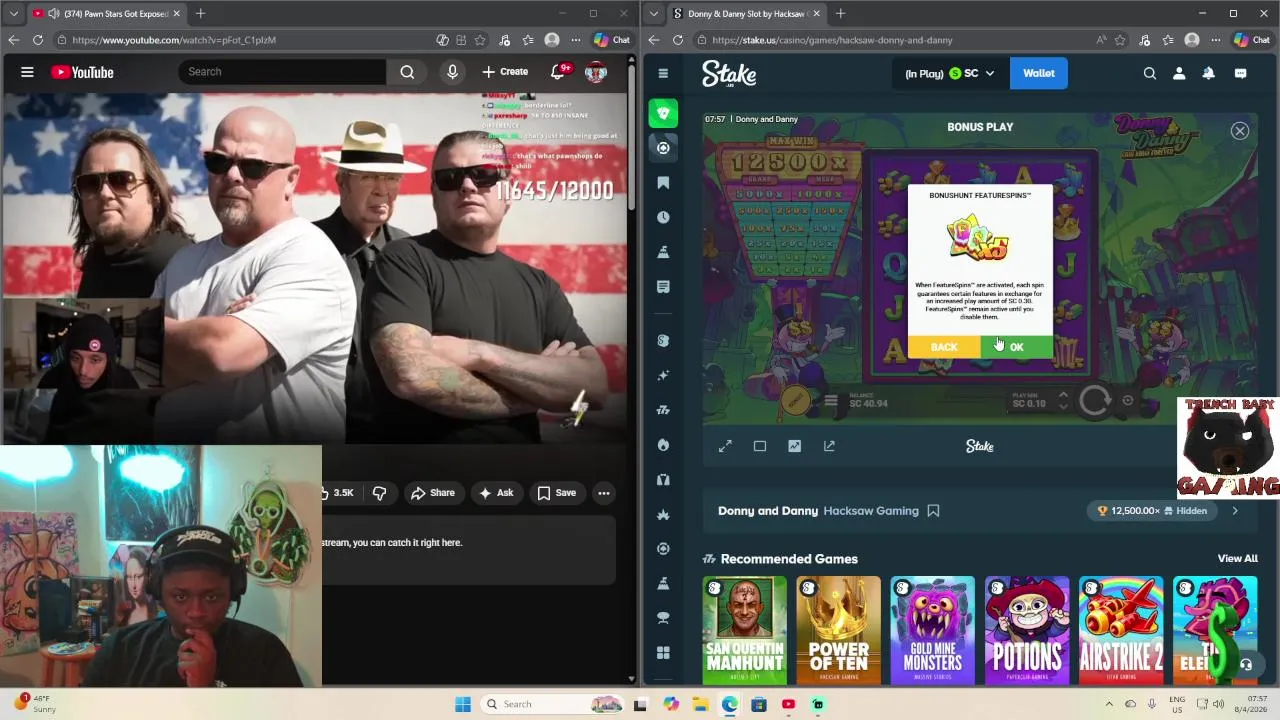Open more actions ellipsis under video
Screen dimensions: 1280x720
pyautogui.click(x=604, y=493)
